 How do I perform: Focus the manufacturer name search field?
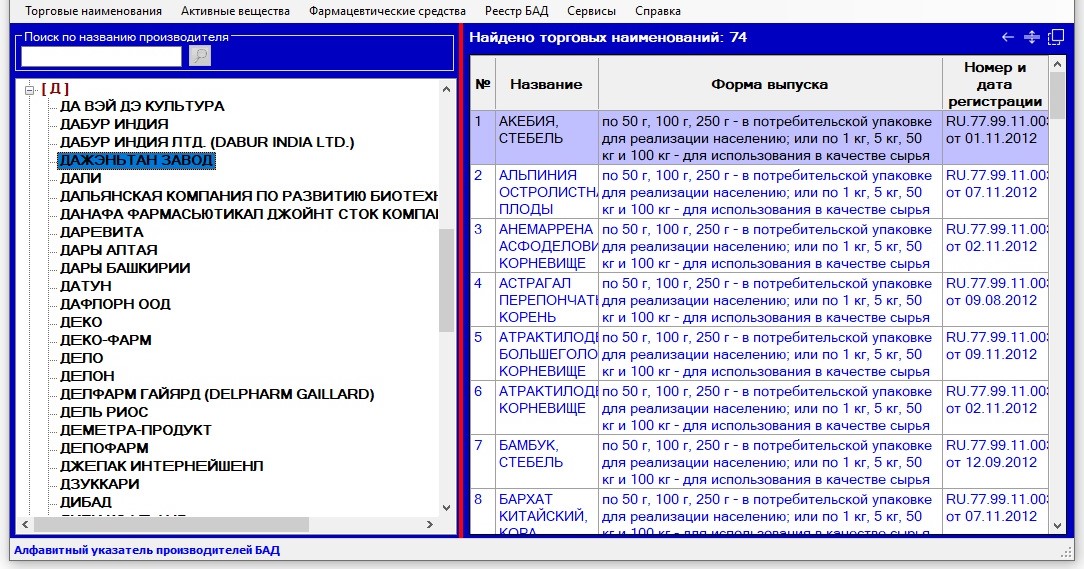click(x=101, y=56)
